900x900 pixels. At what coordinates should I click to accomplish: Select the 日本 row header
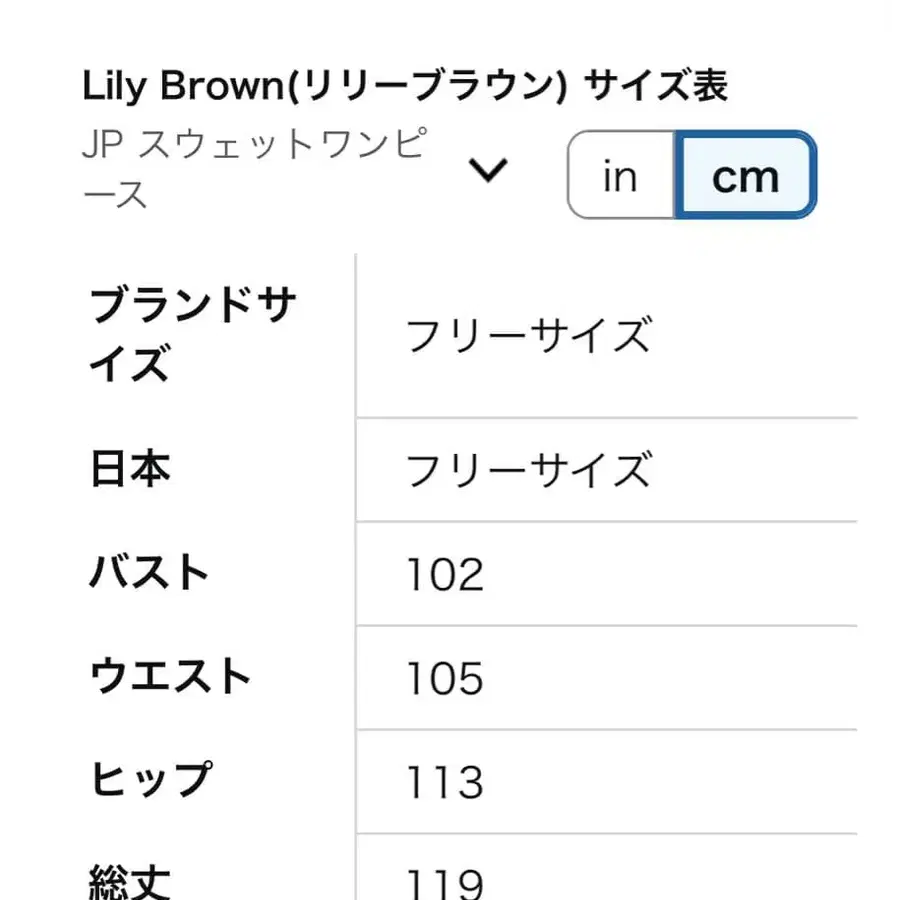tap(131, 469)
